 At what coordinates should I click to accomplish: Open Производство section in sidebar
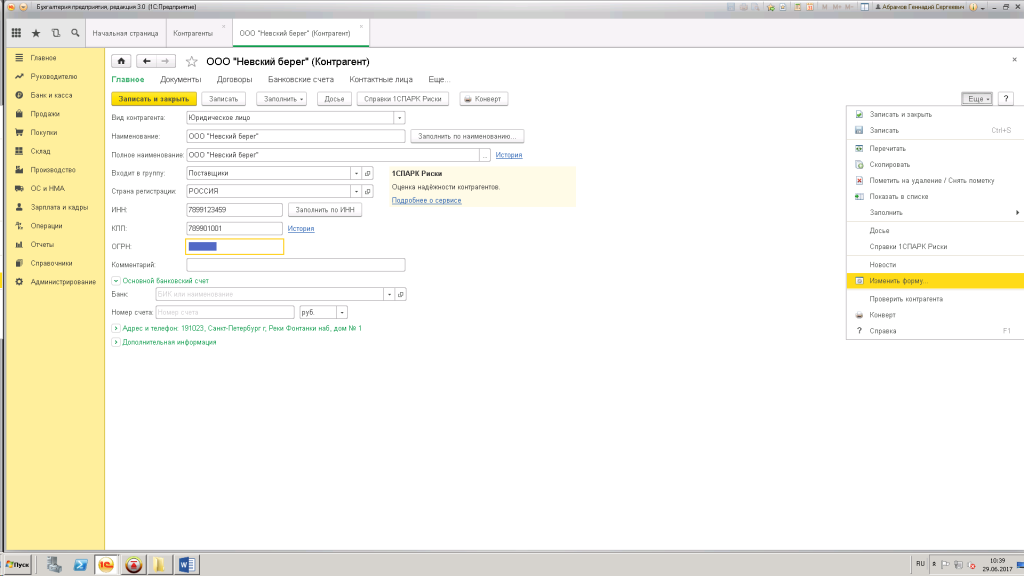pos(53,170)
